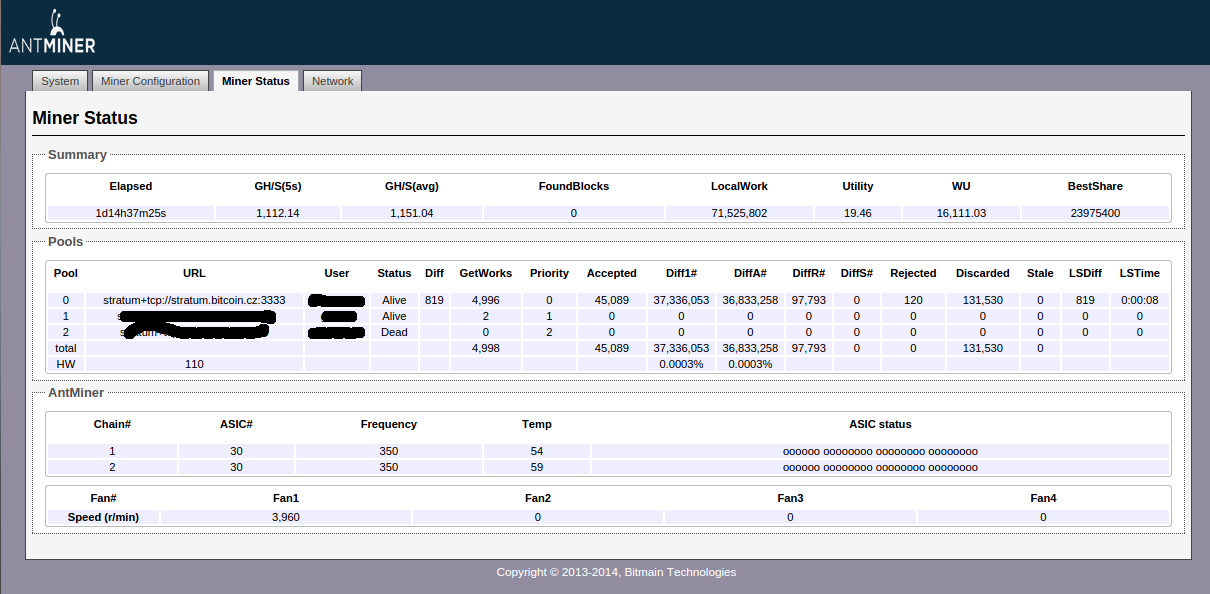Click the AntMiner section label
Viewport: 1210px width, 594px height.
pos(76,393)
